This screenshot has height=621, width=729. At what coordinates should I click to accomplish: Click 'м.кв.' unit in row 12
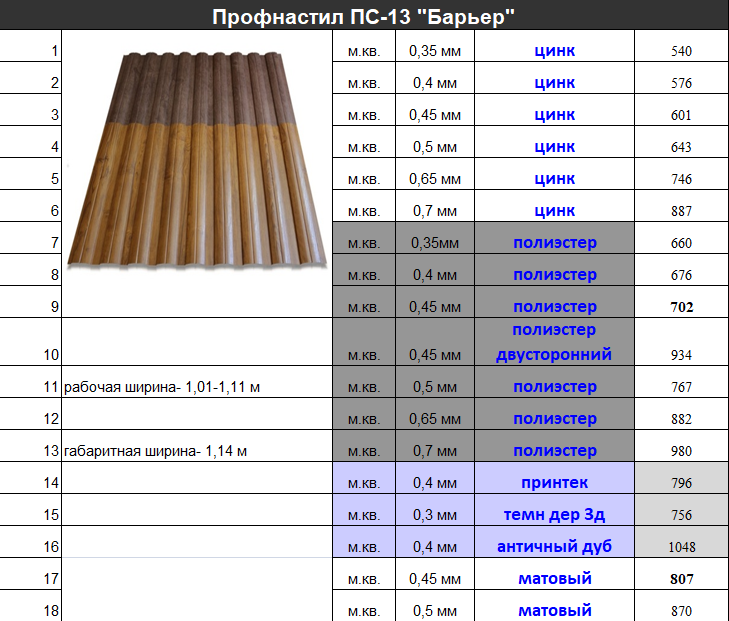coord(364,420)
